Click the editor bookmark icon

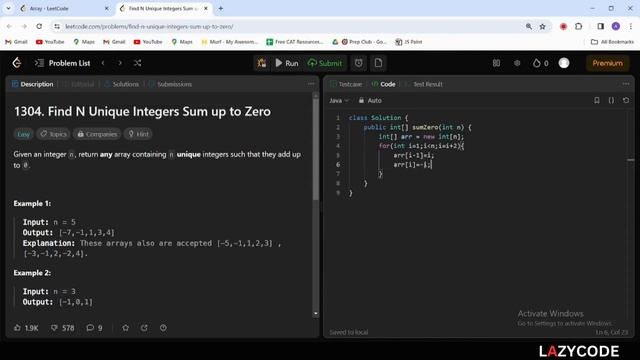pos(597,100)
